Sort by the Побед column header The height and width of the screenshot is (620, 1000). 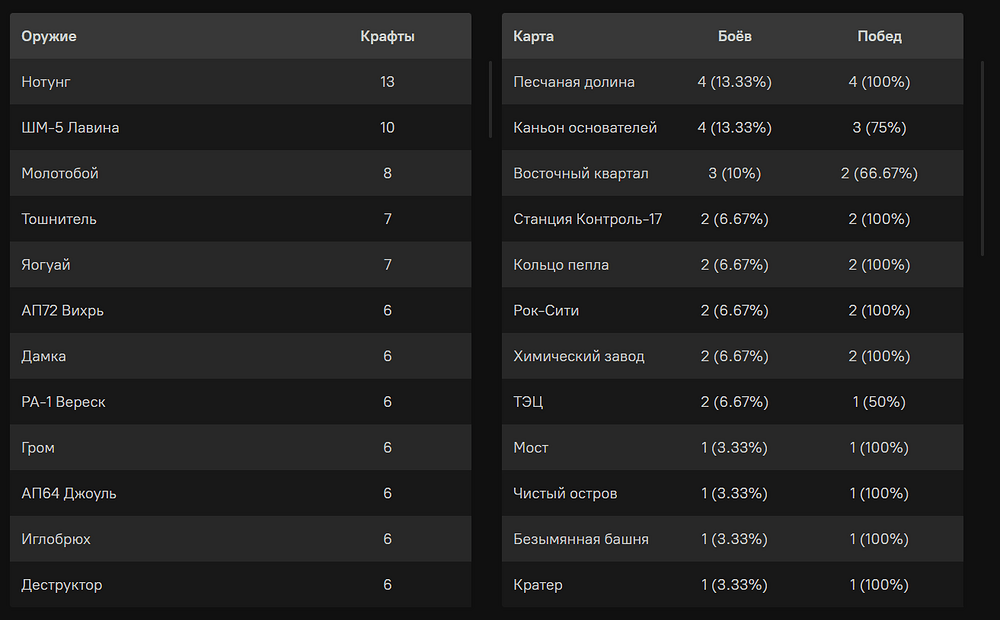[879, 36]
